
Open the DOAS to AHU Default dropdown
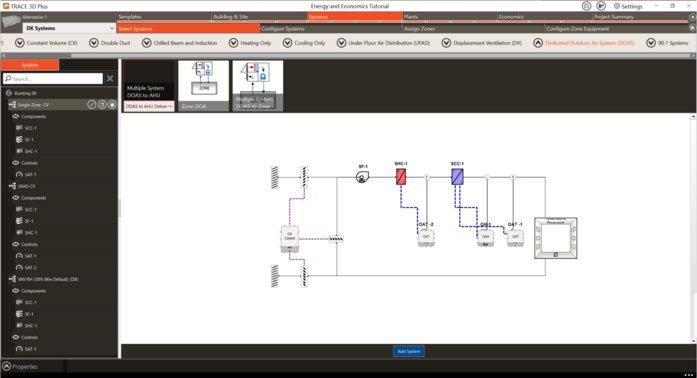coord(149,106)
